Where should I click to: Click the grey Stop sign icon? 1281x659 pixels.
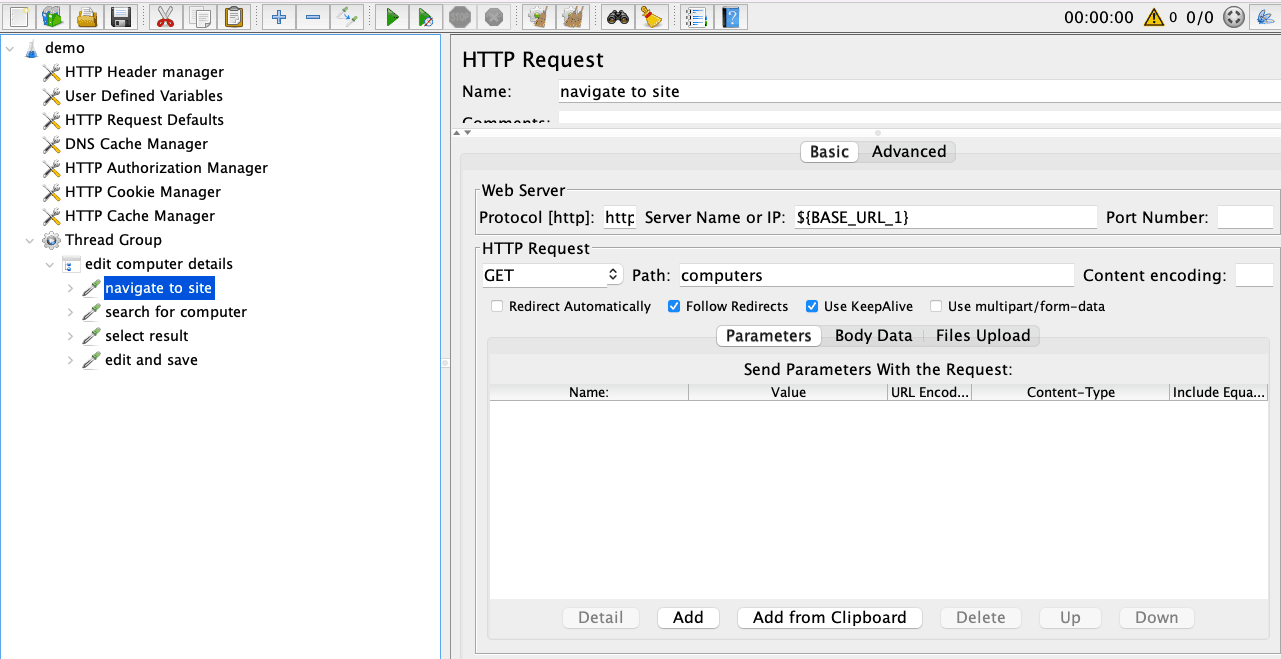click(459, 16)
